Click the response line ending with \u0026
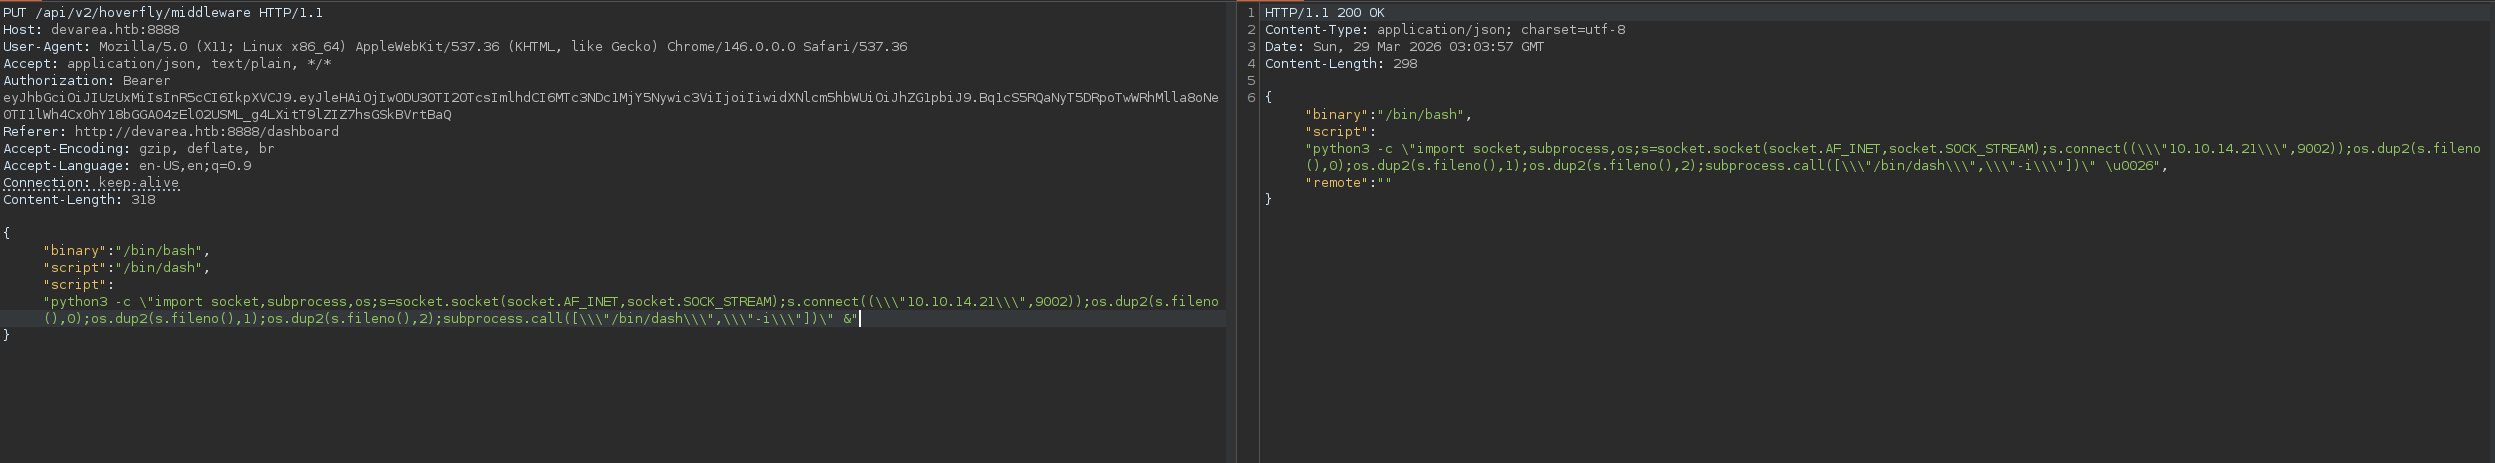The height and width of the screenshot is (463, 2495). click(x=1737, y=166)
